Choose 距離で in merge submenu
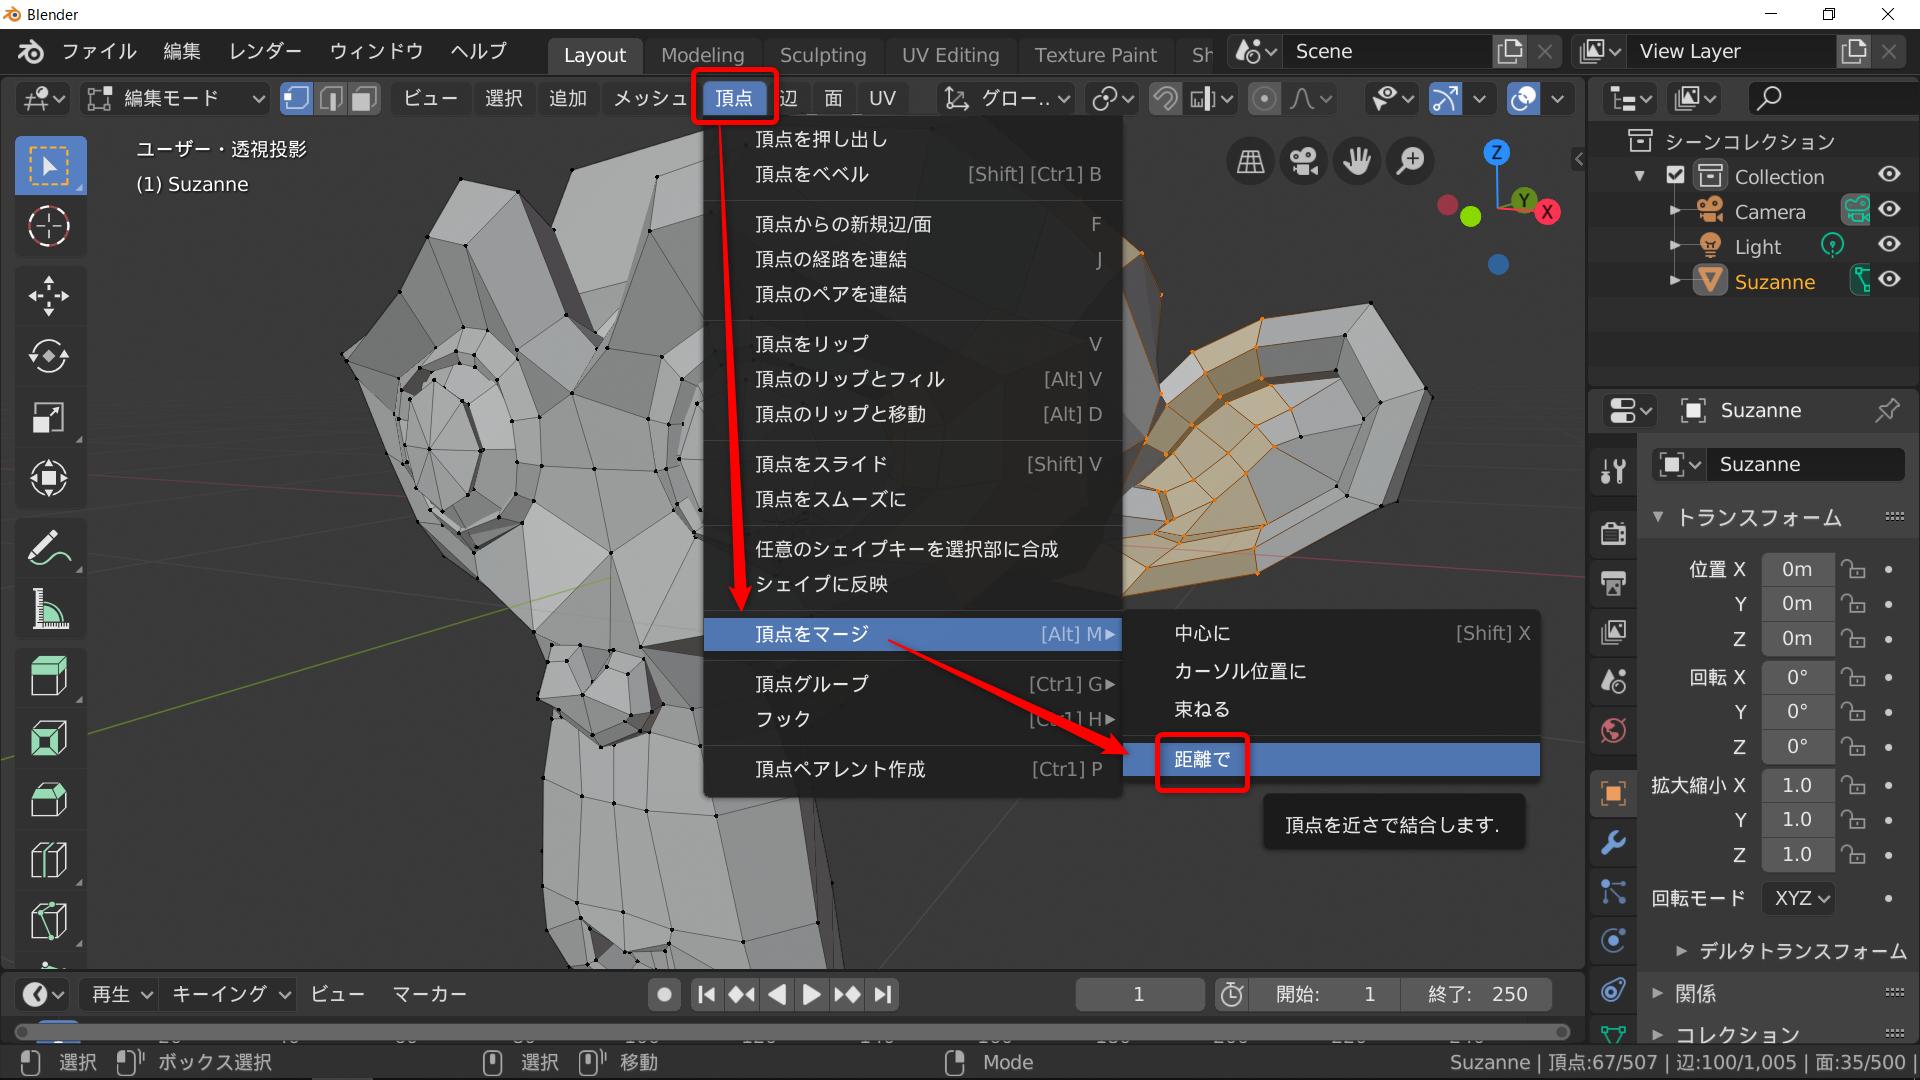The width and height of the screenshot is (1920, 1080). tap(1202, 760)
